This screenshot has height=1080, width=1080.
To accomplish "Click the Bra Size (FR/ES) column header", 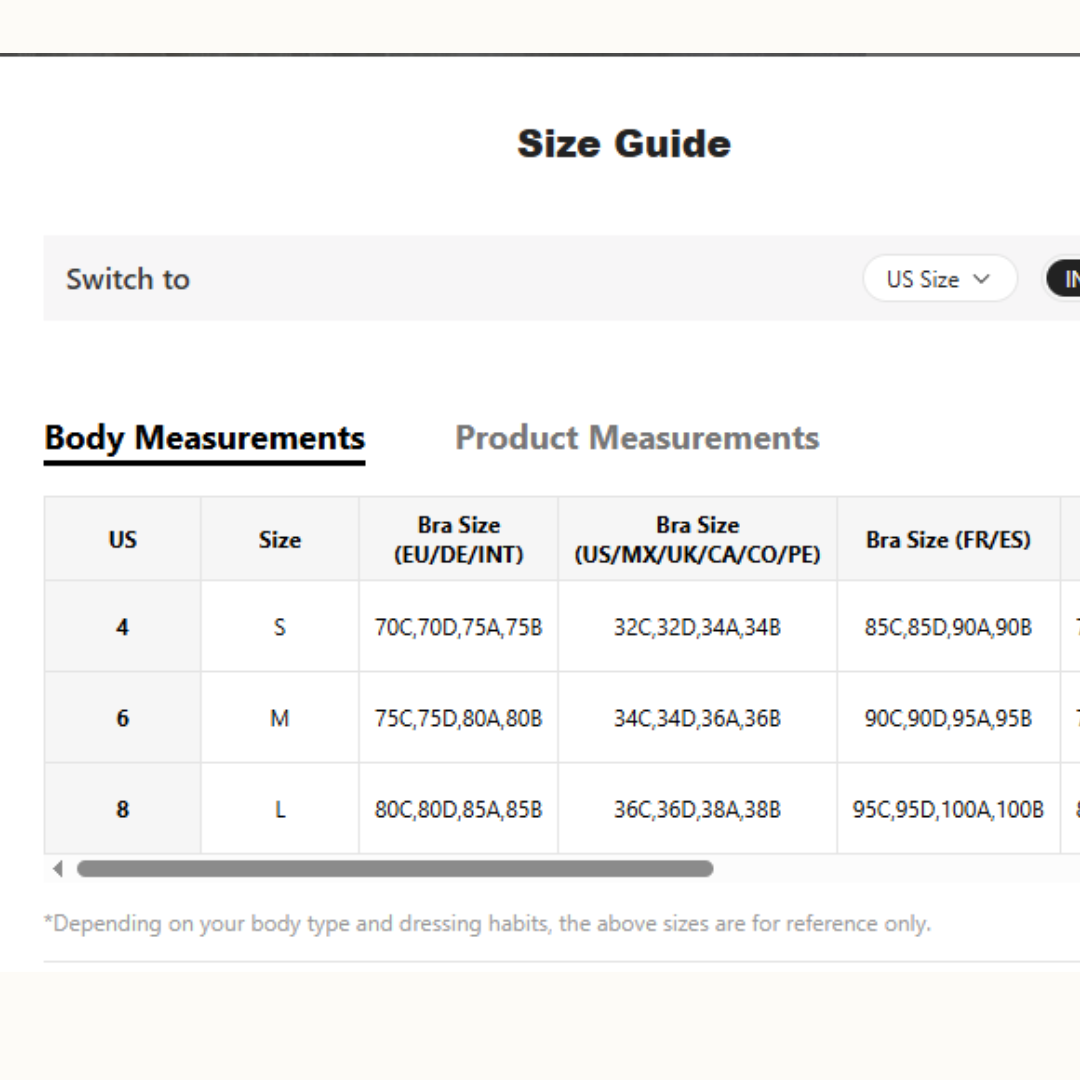I will click(x=948, y=540).
